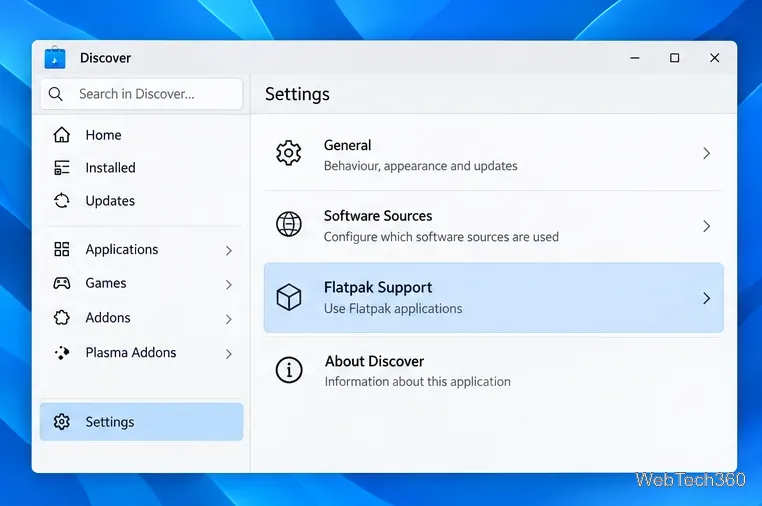Open Flatpak Support via its arrow
762x506 pixels.
click(x=707, y=298)
